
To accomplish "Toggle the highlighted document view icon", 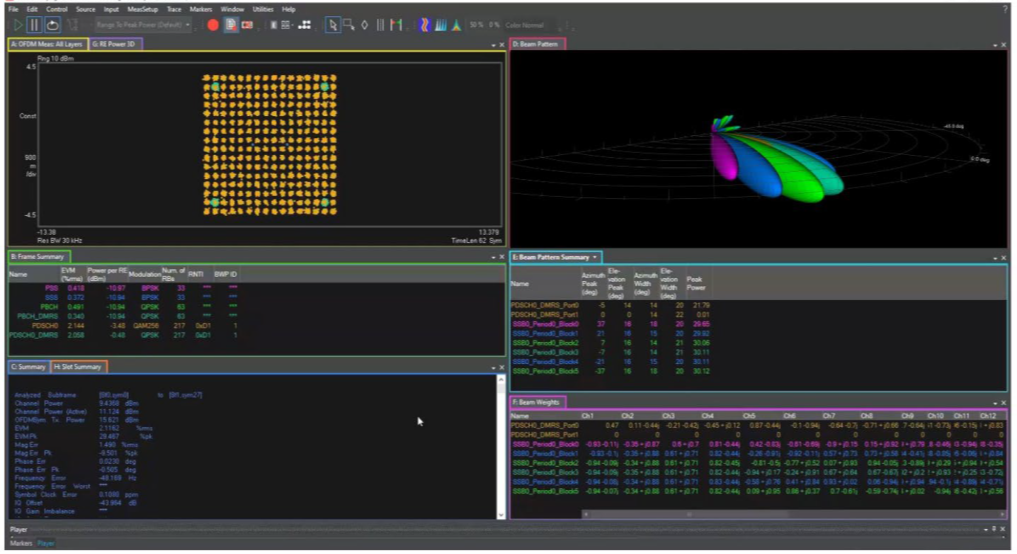I will coord(231,25).
